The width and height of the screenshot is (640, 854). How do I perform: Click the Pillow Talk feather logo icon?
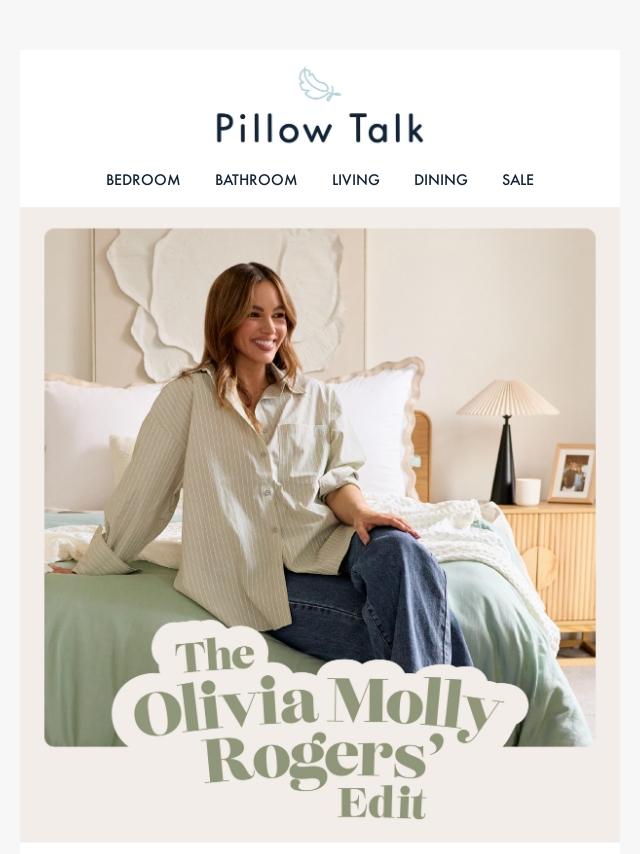319,84
